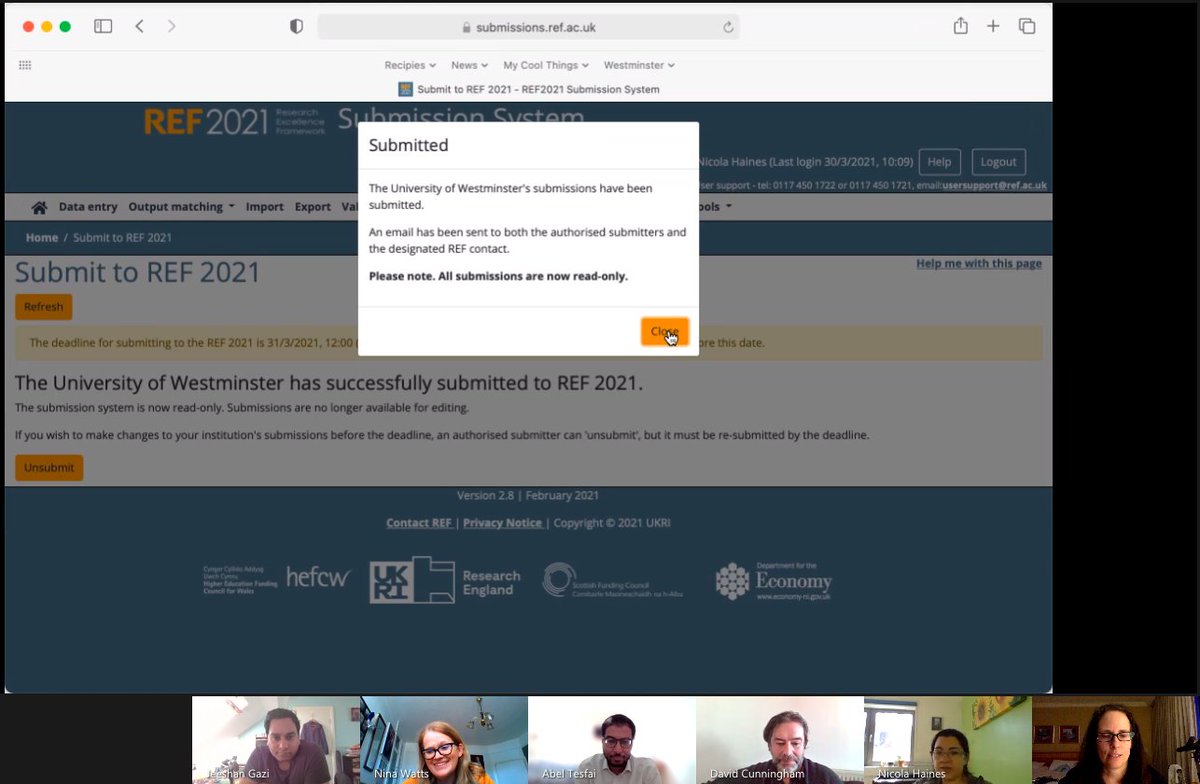Select Nina Watts' video thumbnail
The height and width of the screenshot is (784, 1200).
pos(444,740)
